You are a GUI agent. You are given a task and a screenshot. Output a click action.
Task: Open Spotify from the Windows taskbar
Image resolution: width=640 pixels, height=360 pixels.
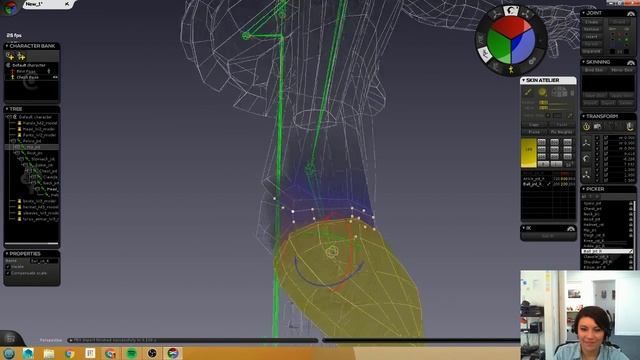click(131, 353)
